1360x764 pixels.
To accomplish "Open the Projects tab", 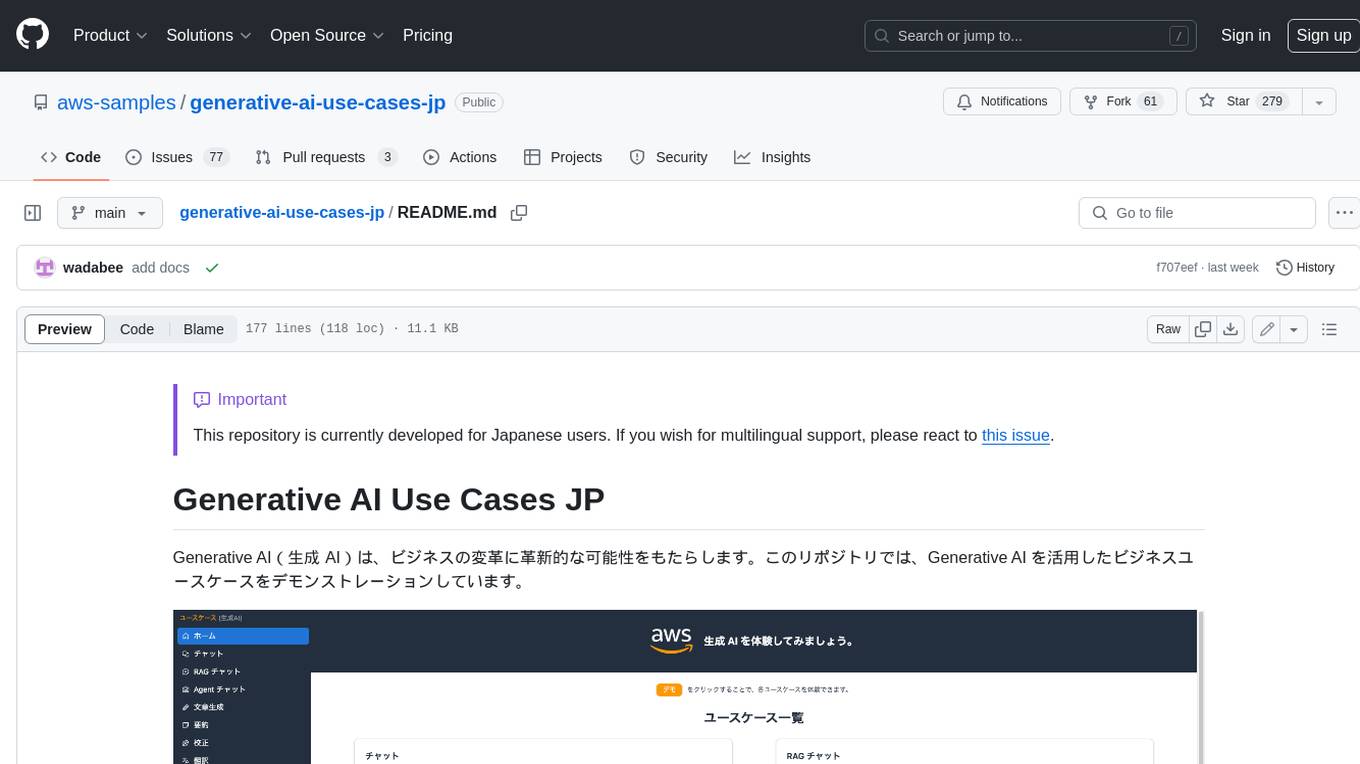I will click(563, 157).
